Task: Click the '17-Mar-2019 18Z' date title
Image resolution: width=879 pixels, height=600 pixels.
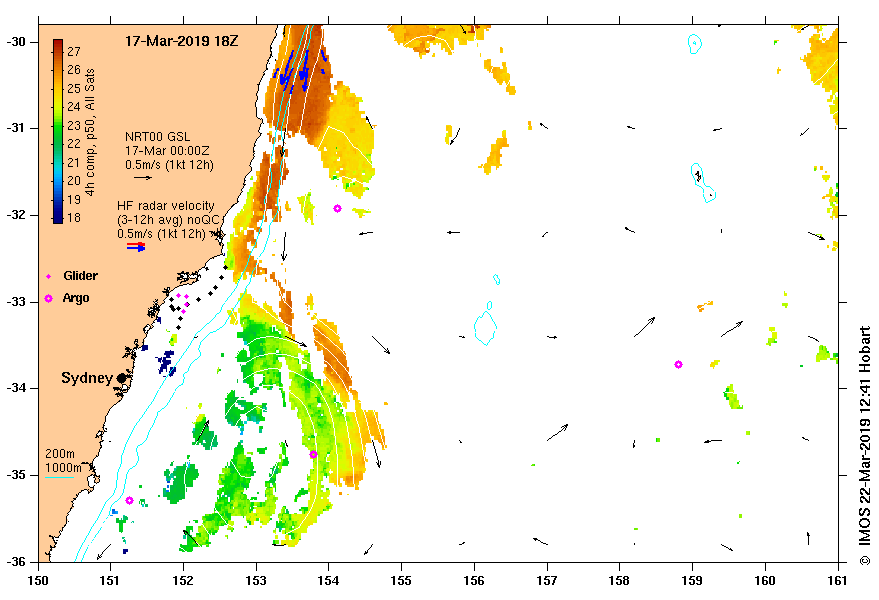Action: pyautogui.click(x=181, y=41)
